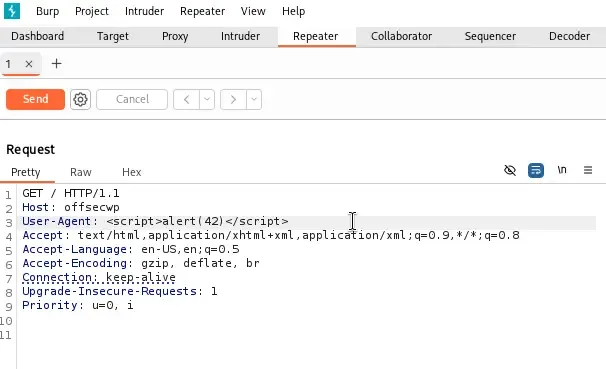
Task: Open the Repeater menu in menu bar
Action: tap(202, 11)
